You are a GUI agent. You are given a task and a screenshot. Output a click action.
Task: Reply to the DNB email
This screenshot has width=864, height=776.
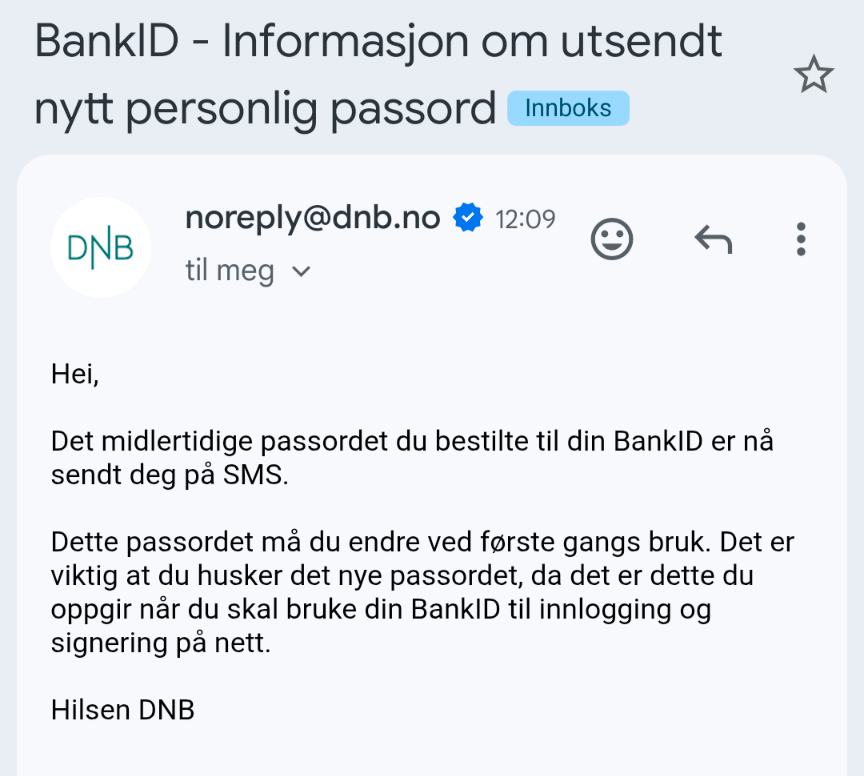[x=713, y=239]
